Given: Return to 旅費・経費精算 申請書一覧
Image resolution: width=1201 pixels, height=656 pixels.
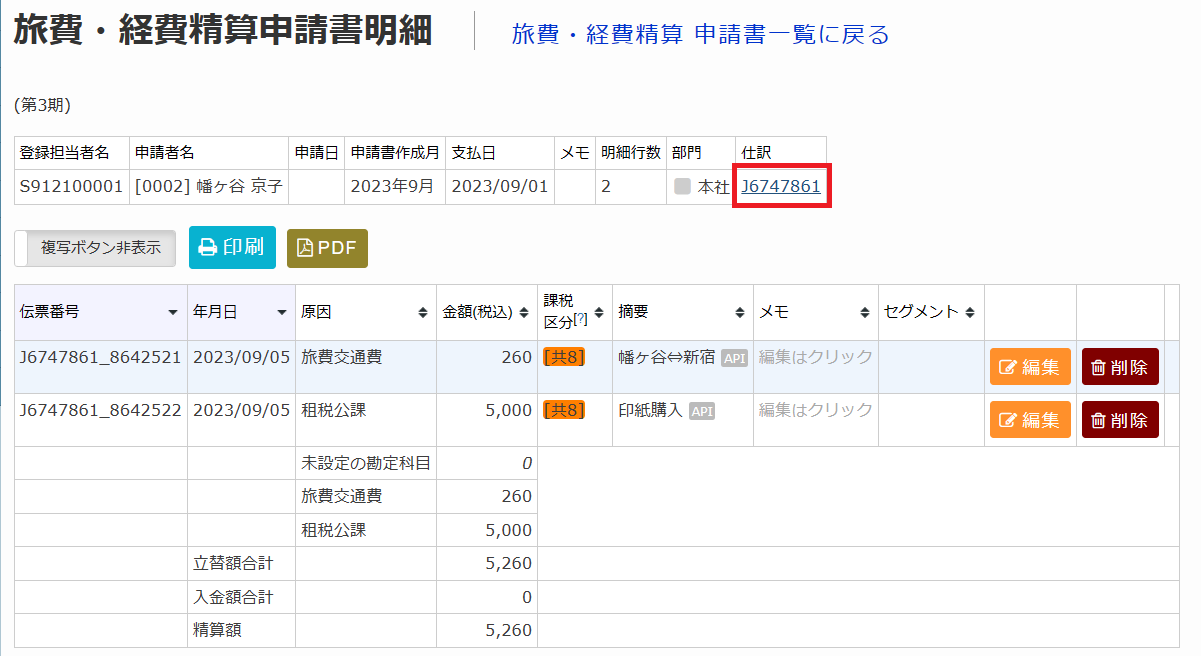Looking at the screenshot, I should tap(700, 35).
